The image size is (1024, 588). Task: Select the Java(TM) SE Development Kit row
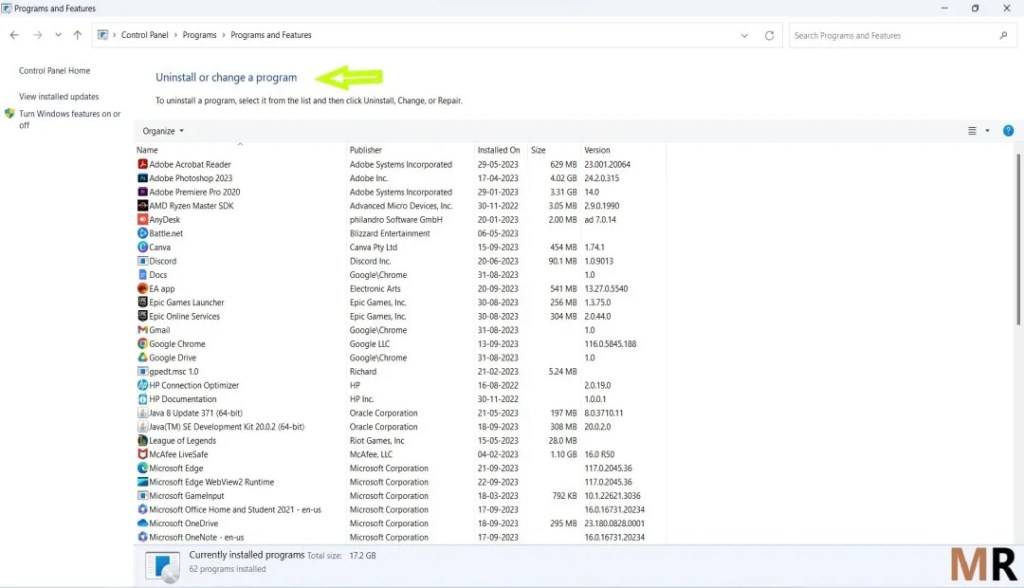click(401, 427)
